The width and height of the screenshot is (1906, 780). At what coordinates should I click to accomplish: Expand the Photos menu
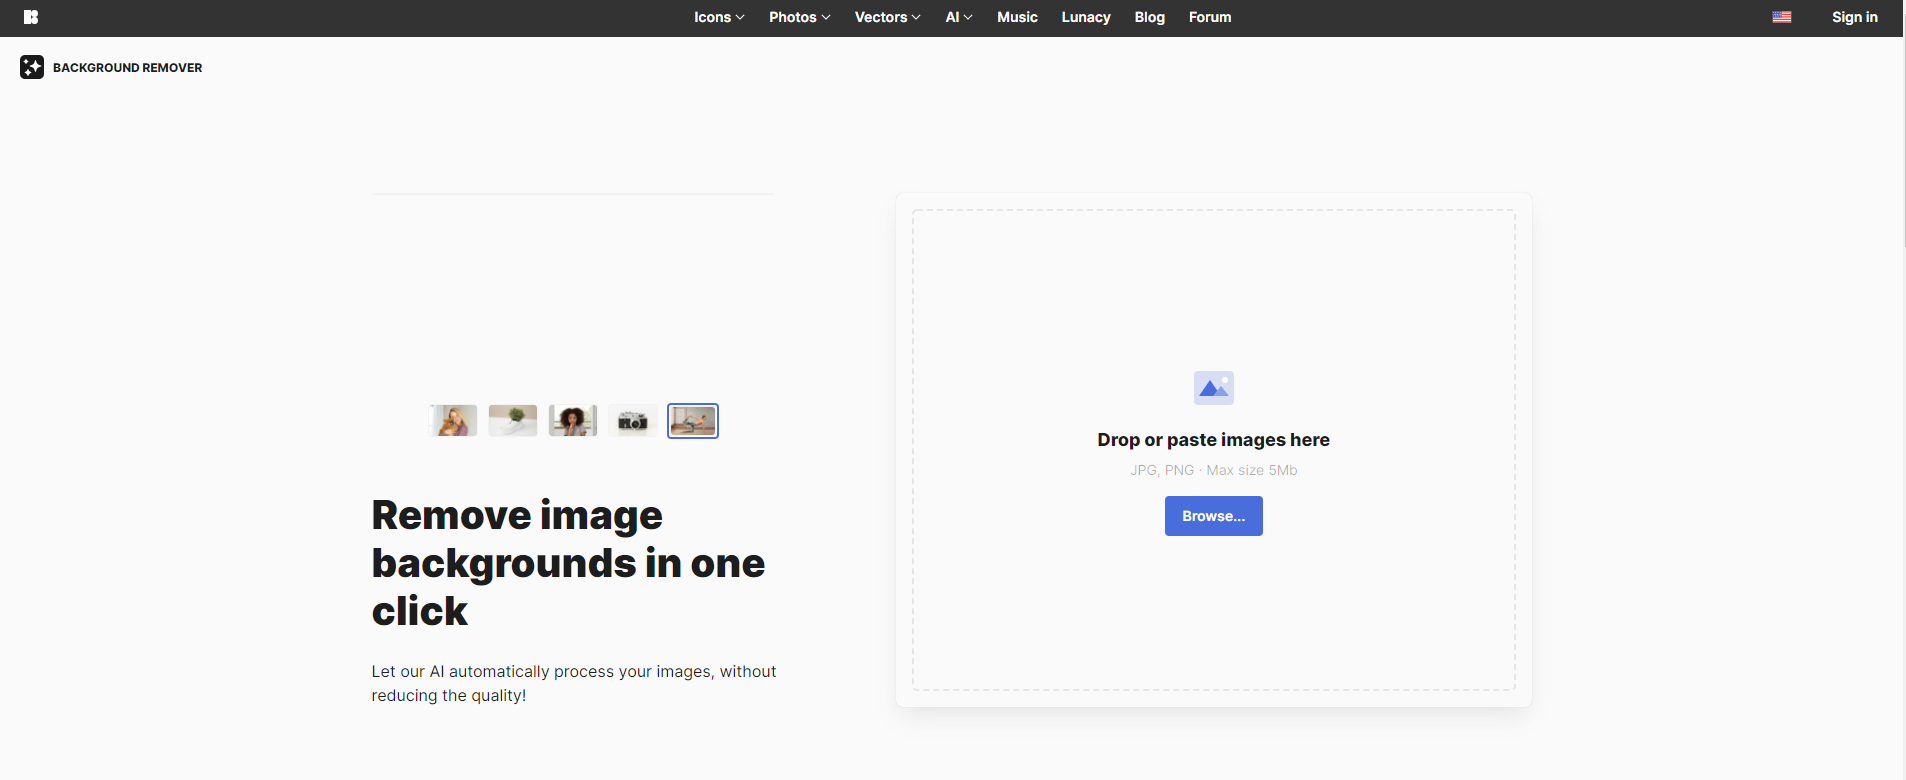point(800,17)
